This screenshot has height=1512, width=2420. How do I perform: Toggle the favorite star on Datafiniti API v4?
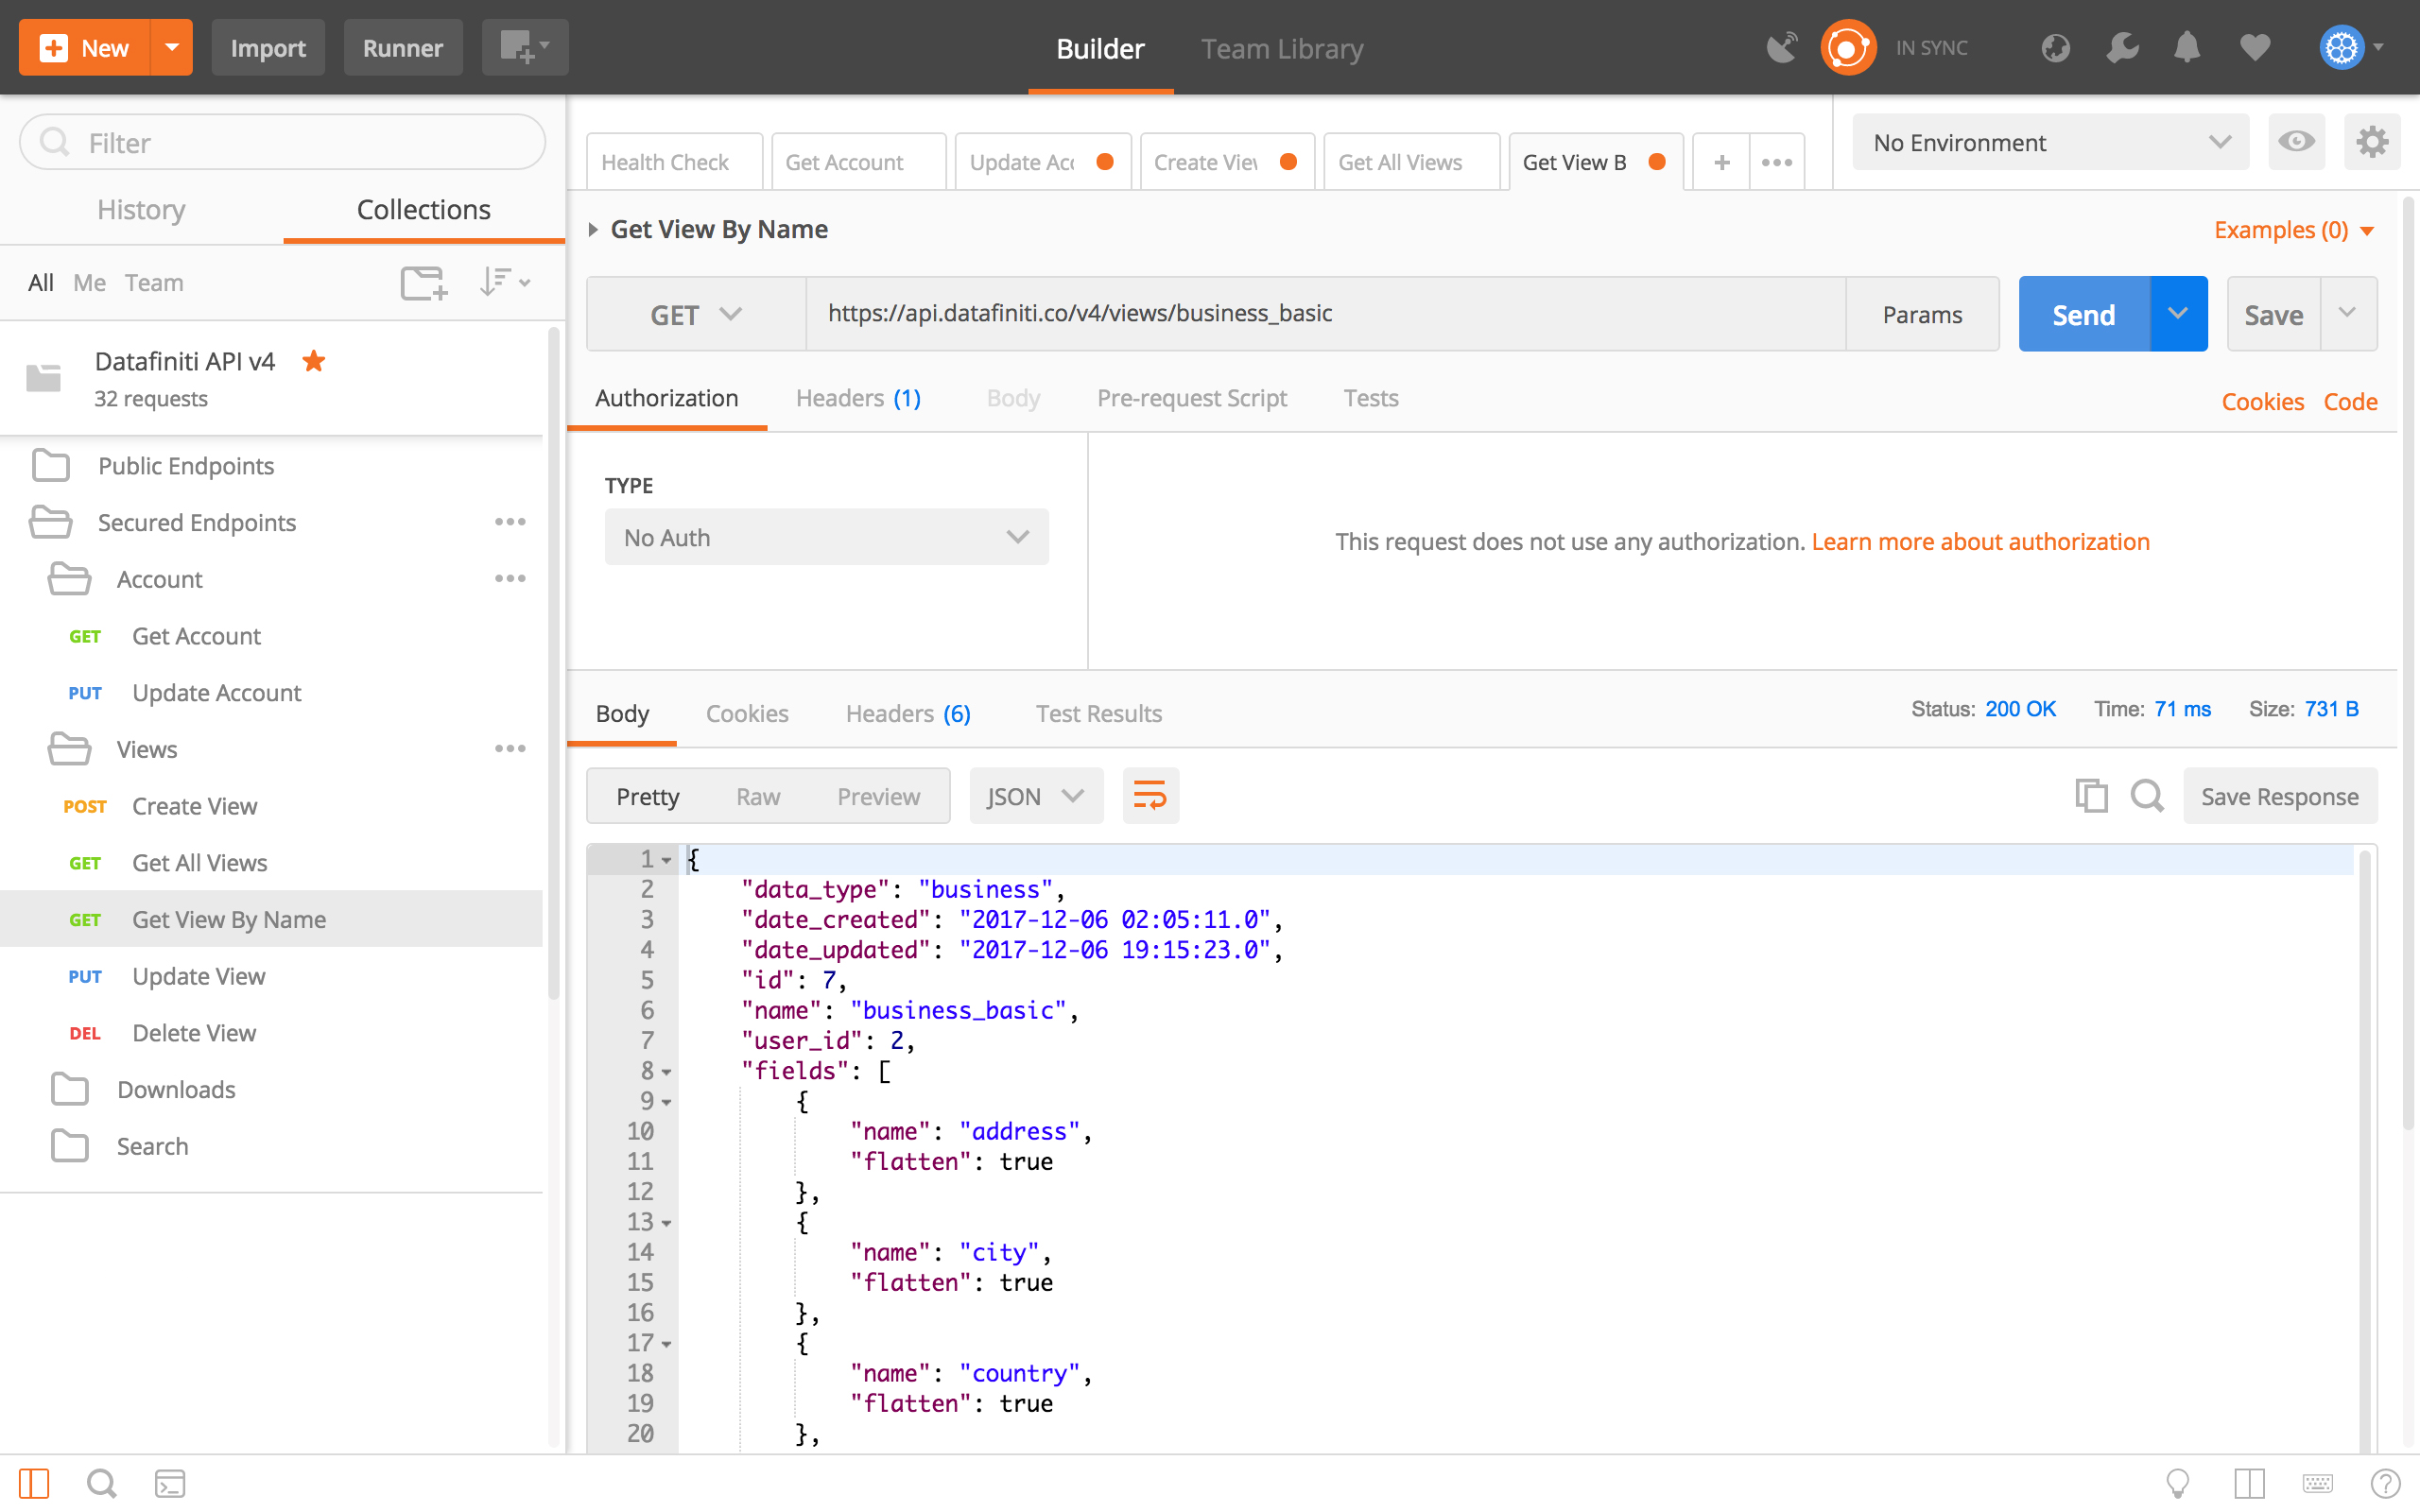[x=314, y=361]
